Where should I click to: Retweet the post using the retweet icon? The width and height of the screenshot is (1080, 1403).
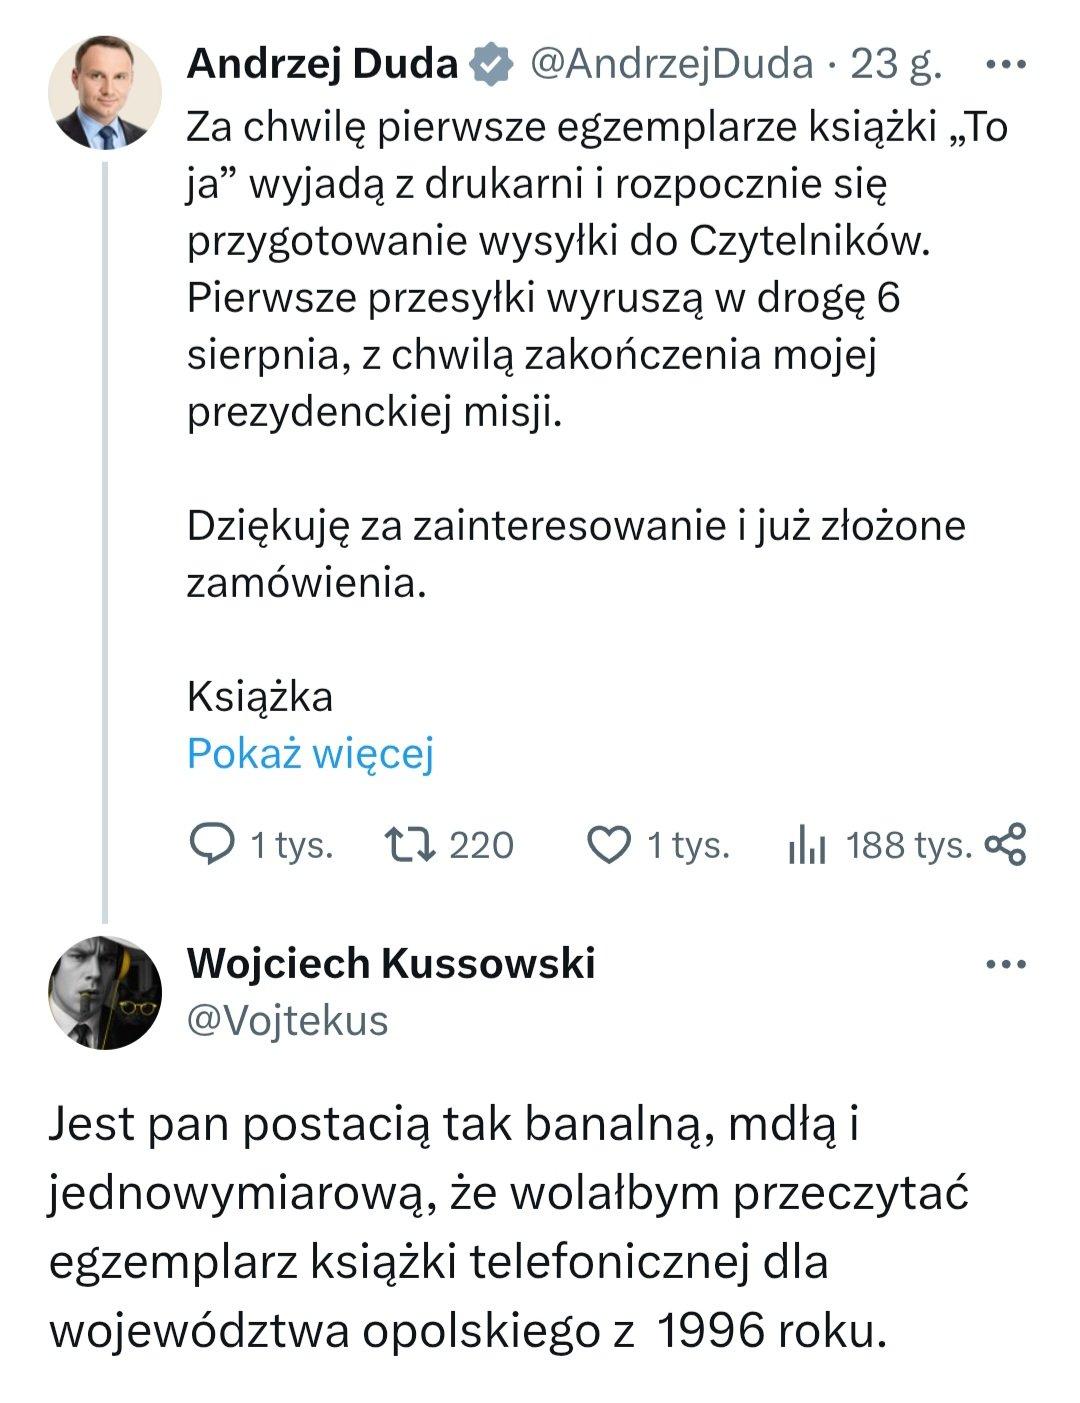[x=411, y=845]
